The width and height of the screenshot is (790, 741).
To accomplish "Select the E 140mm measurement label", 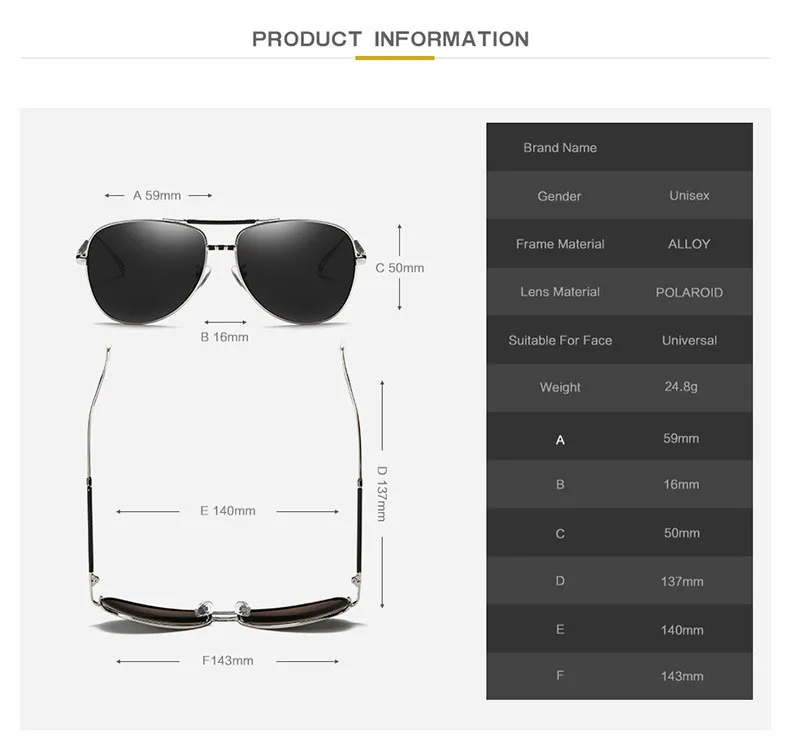I will point(228,511).
